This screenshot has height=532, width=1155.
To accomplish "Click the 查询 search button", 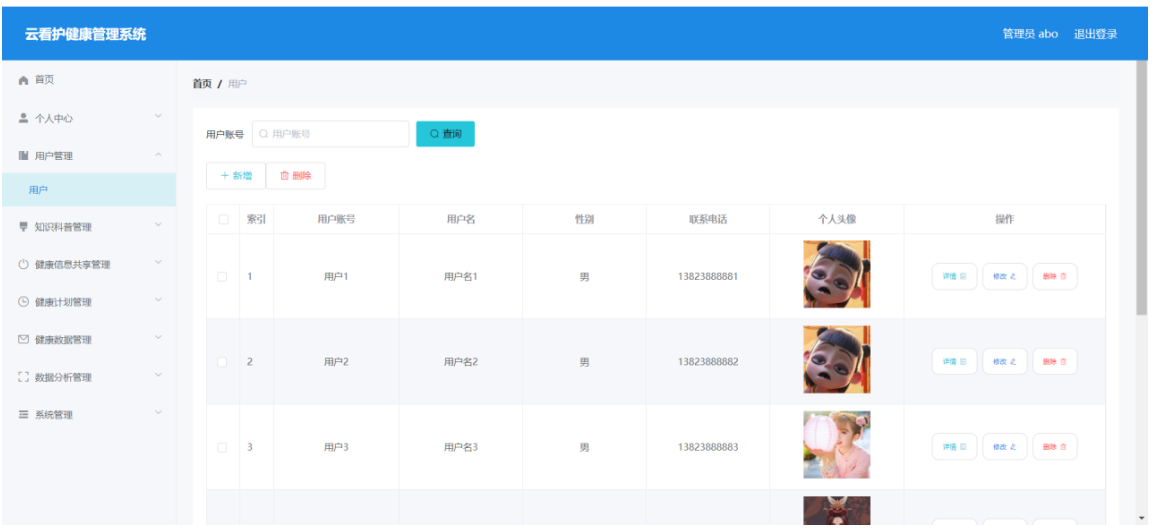I will (x=445, y=134).
